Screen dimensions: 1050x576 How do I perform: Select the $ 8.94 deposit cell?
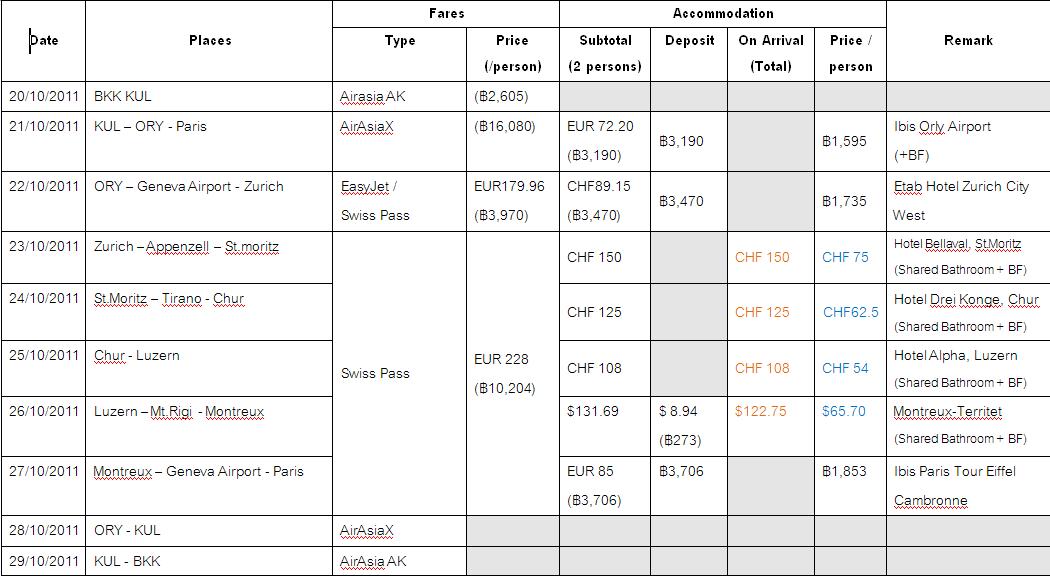click(x=689, y=426)
